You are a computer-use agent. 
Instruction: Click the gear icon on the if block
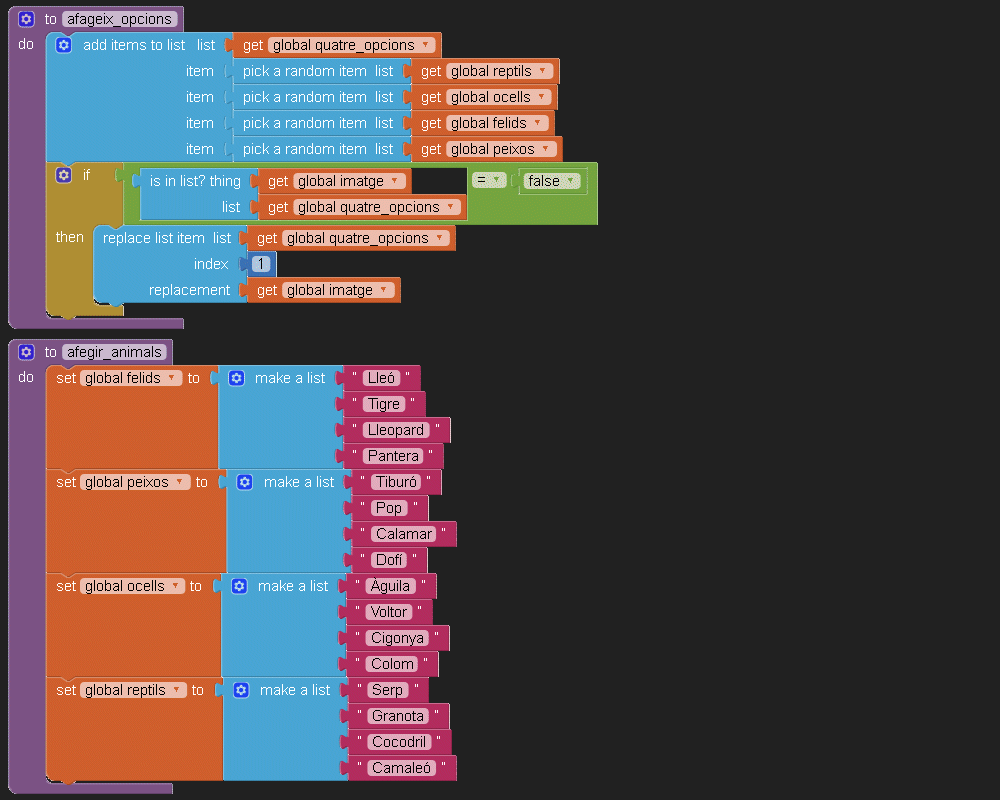[64, 175]
